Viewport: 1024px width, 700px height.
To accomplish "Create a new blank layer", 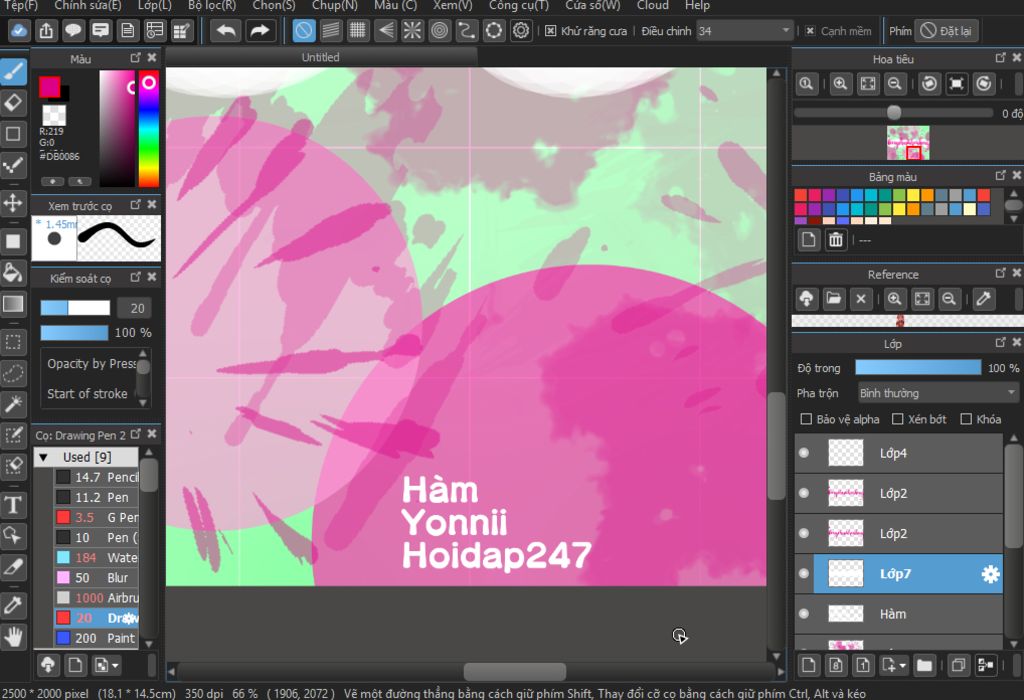I will click(x=808, y=665).
